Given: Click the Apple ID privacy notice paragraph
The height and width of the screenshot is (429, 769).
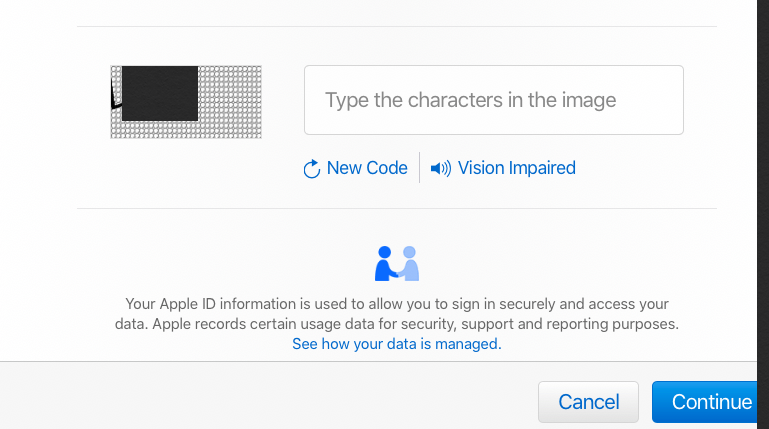Looking at the screenshot, I should (x=397, y=313).
